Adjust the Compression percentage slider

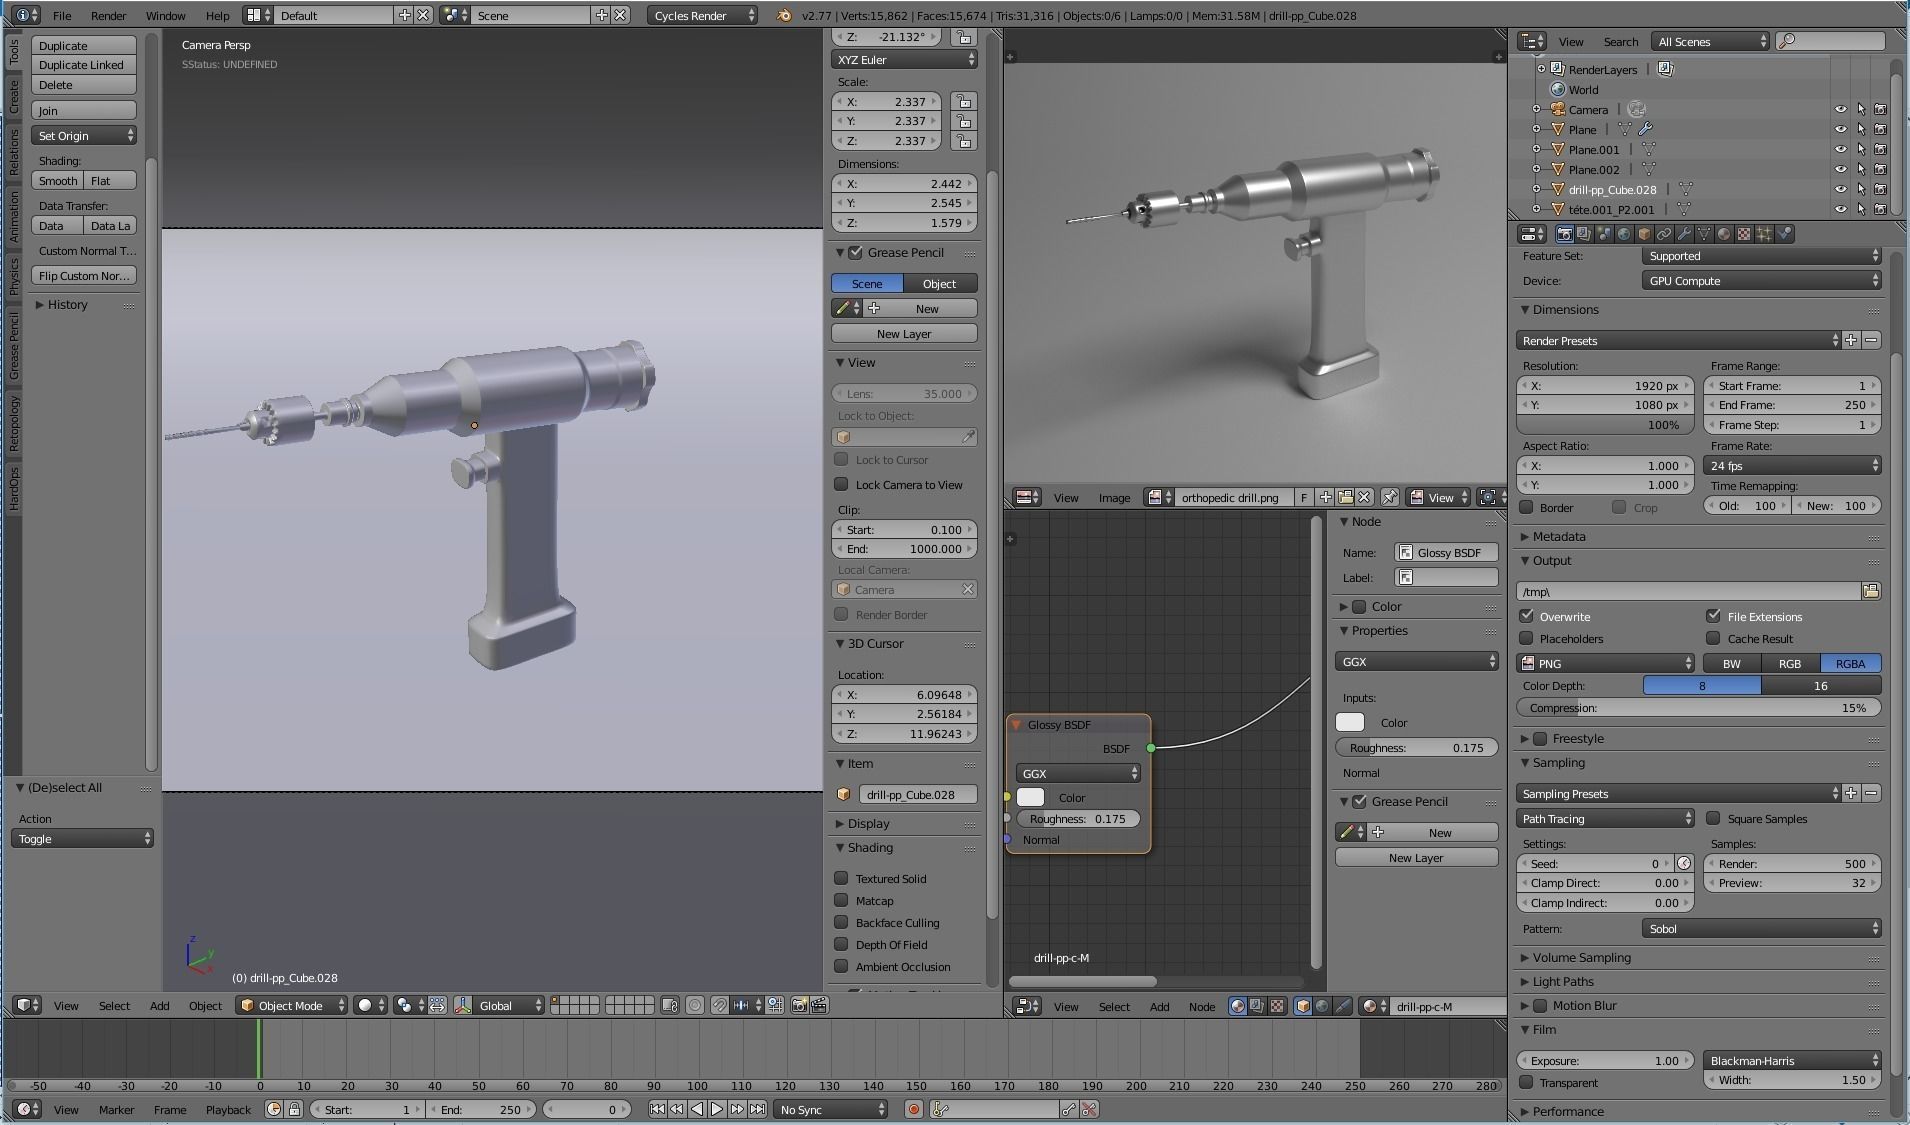click(x=1699, y=707)
